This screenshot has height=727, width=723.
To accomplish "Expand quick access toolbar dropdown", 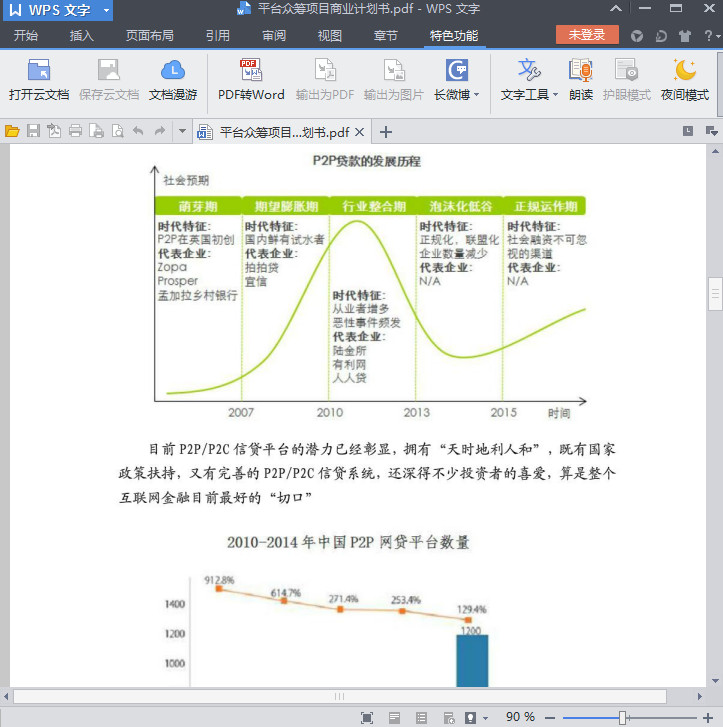I will (x=182, y=131).
